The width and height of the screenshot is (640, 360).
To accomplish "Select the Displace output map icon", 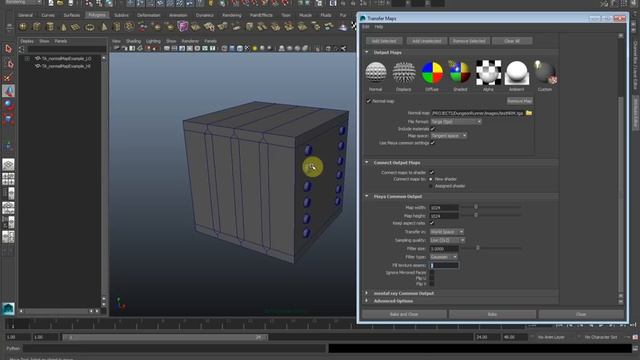I will point(404,73).
